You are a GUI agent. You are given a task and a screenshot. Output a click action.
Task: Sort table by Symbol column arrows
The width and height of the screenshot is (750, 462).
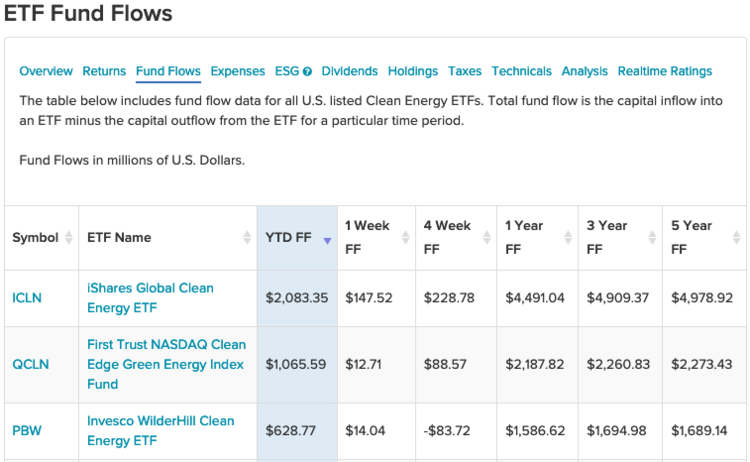click(x=69, y=238)
